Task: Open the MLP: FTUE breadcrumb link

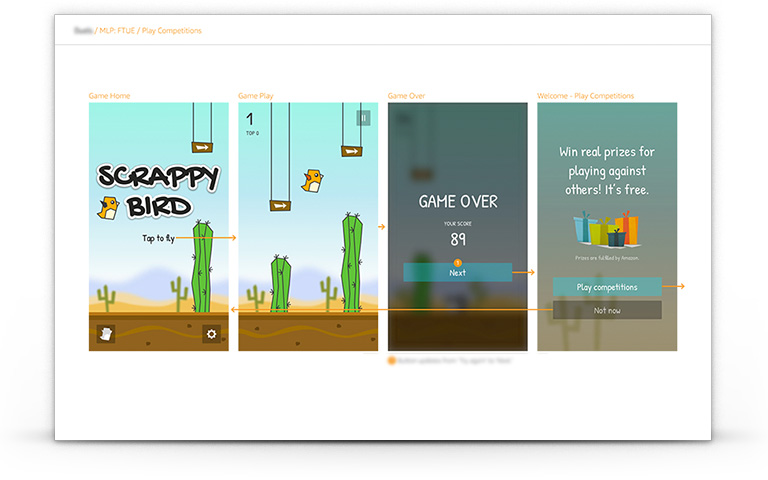Action: pos(117,30)
